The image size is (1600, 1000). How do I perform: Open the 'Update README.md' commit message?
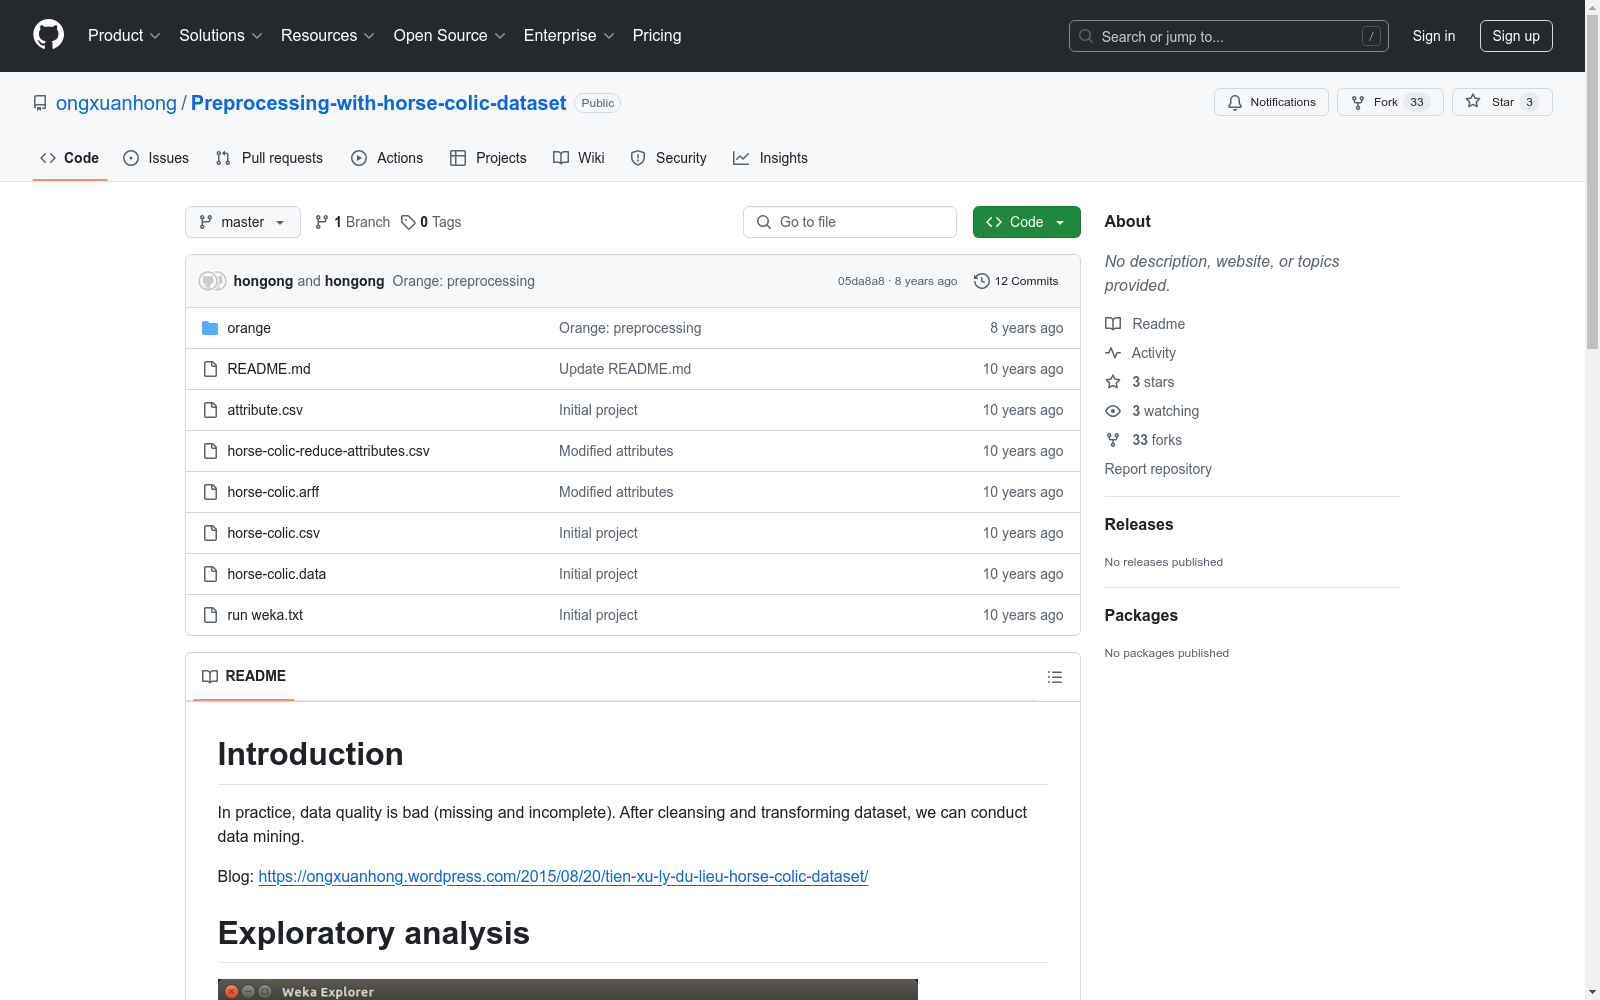625,369
